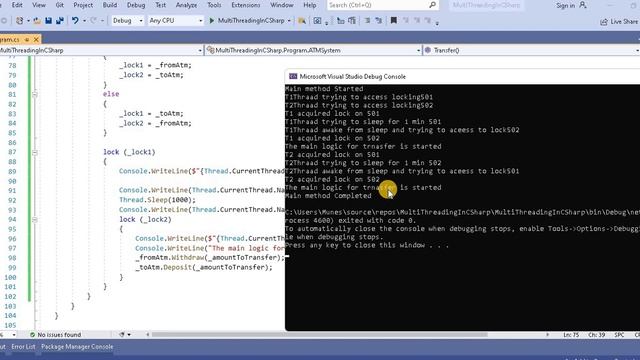
Task: Open the Error List tab
Action: pos(23,347)
